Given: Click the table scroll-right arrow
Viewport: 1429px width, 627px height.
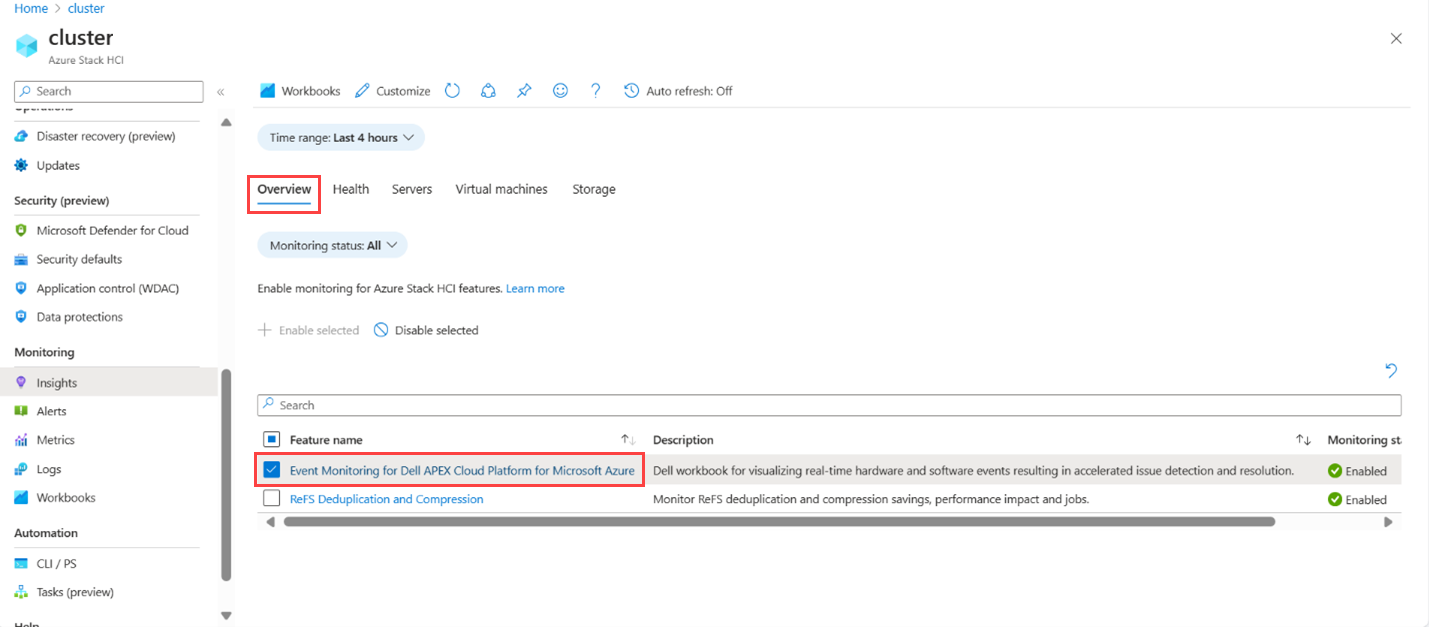Looking at the screenshot, I should pyautogui.click(x=1388, y=521).
